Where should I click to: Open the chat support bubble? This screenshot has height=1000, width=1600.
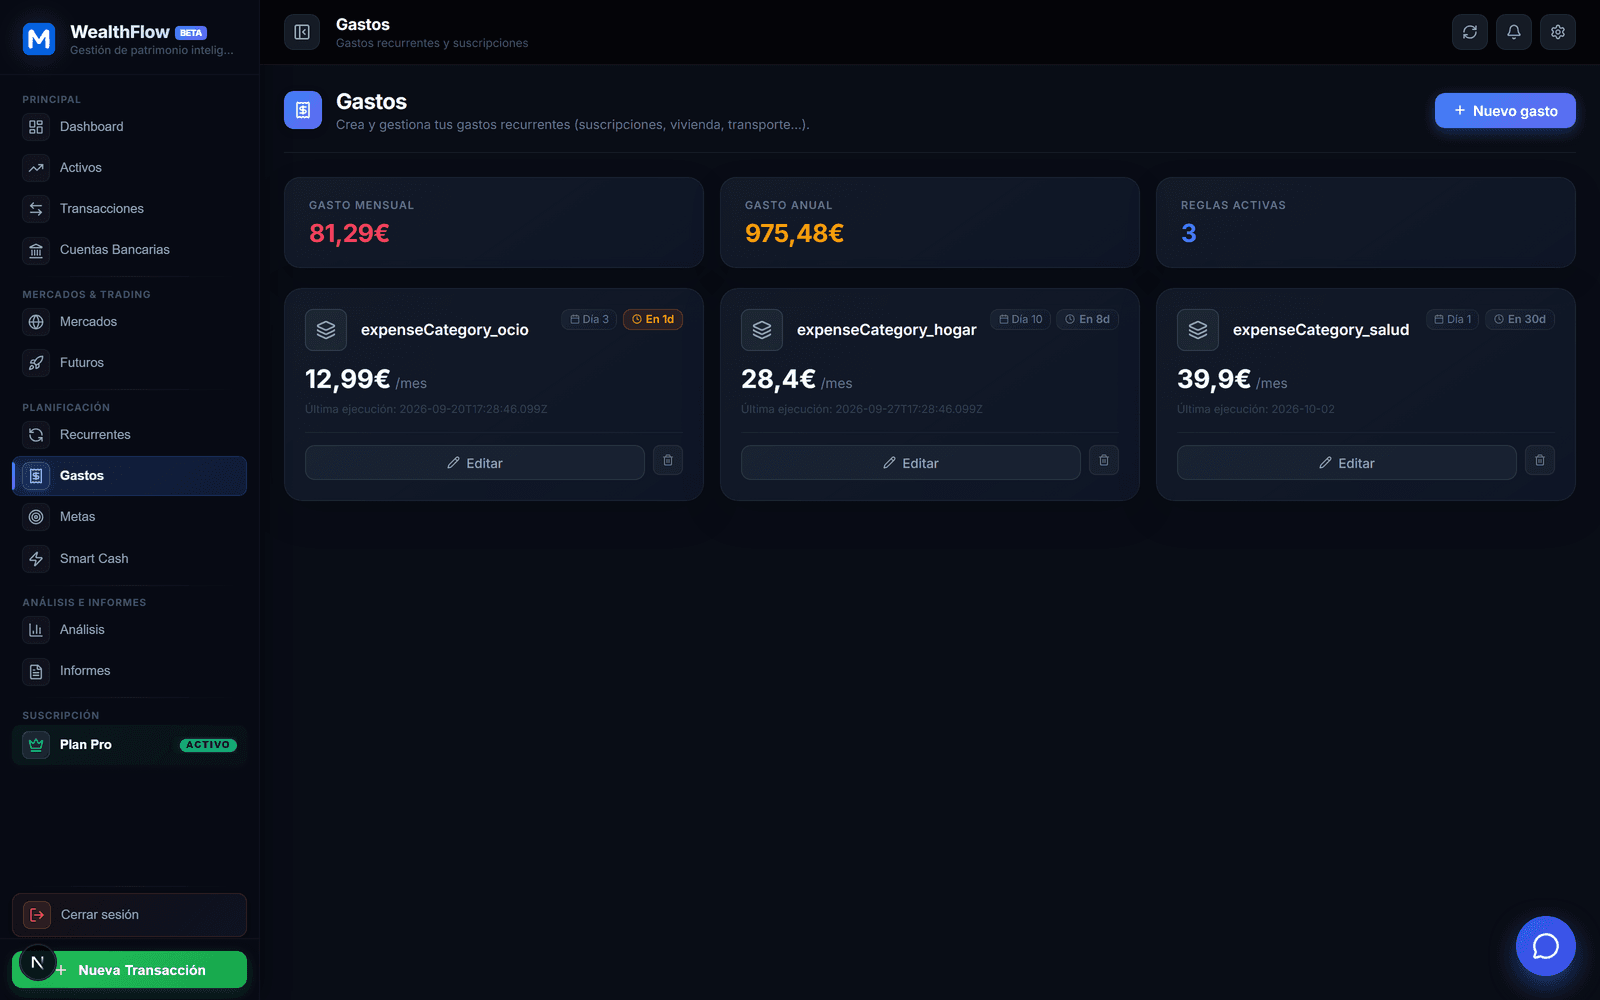tap(1545, 946)
